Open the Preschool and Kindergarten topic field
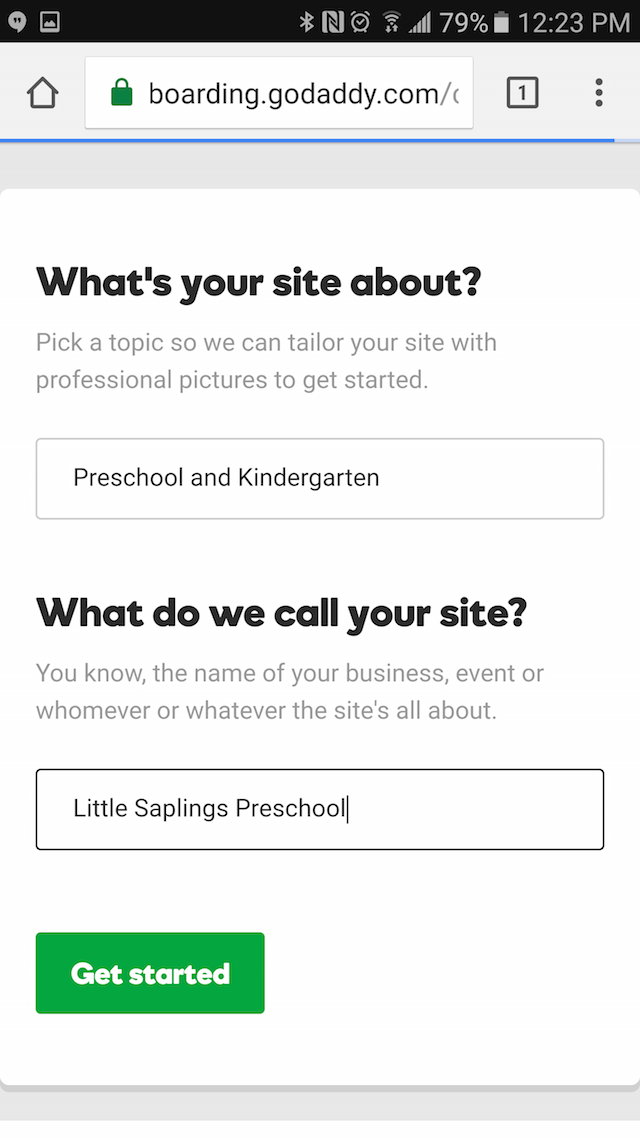This screenshot has height=1138, width=640. pyautogui.click(x=320, y=478)
